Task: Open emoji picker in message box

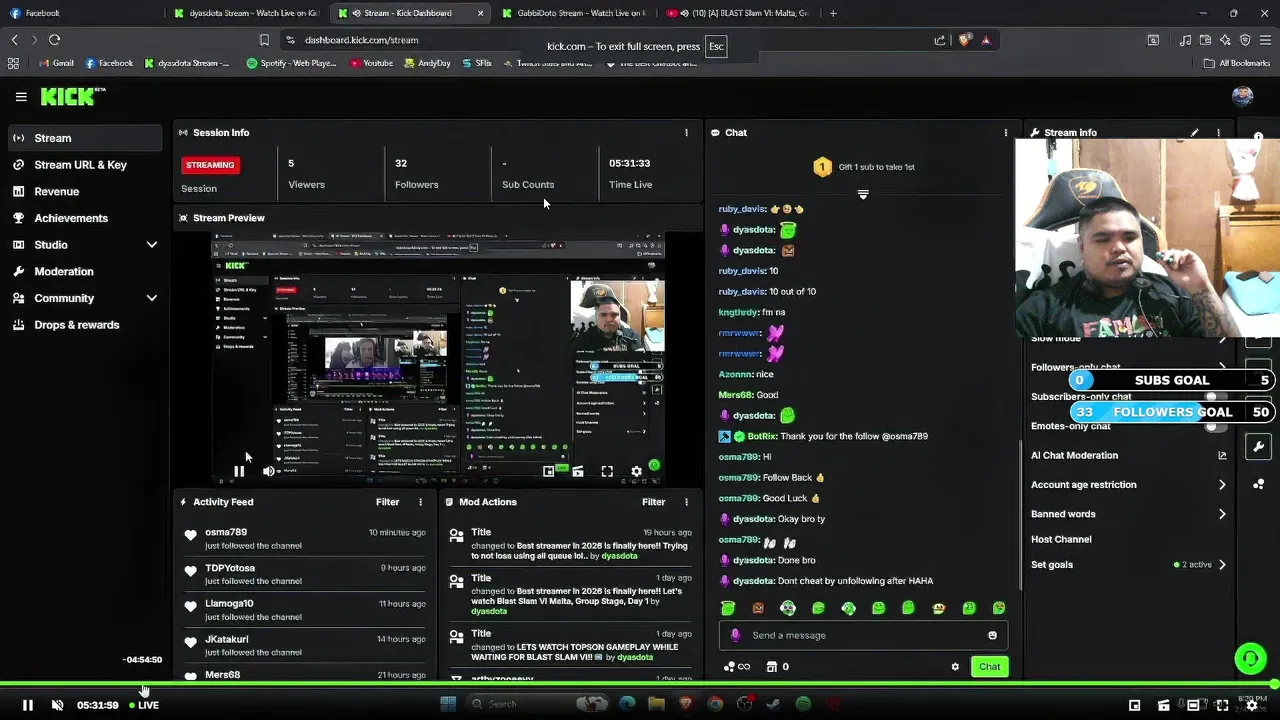Action: coord(992,635)
